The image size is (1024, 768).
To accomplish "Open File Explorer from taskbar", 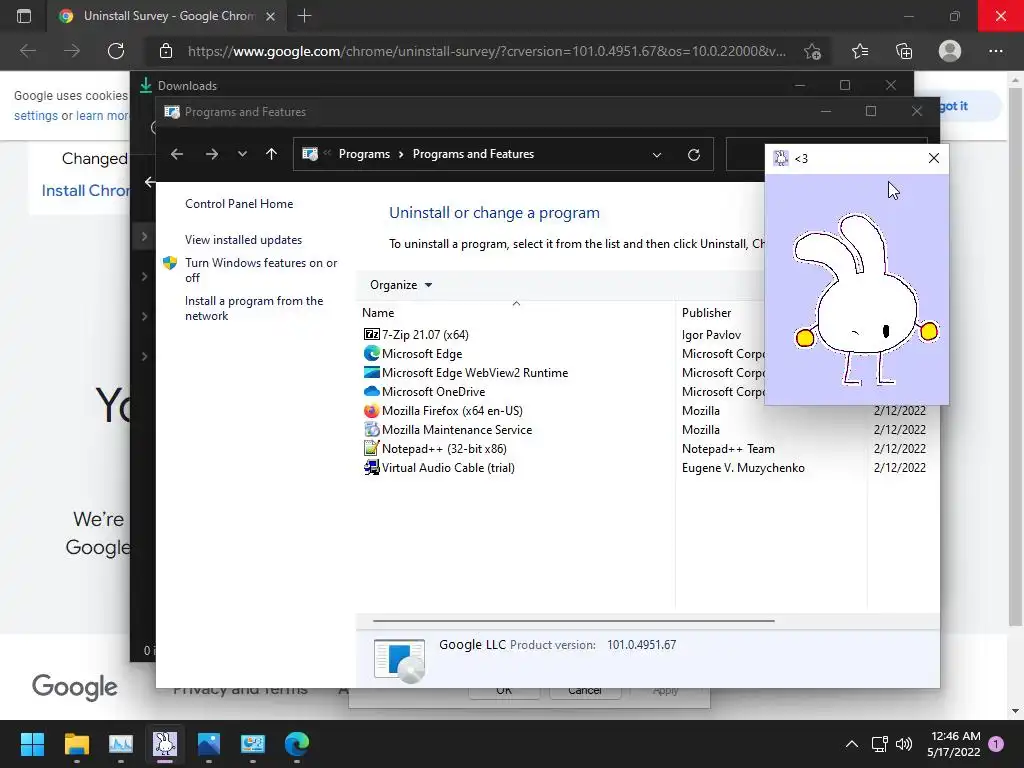I will click(x=76, y=744).
